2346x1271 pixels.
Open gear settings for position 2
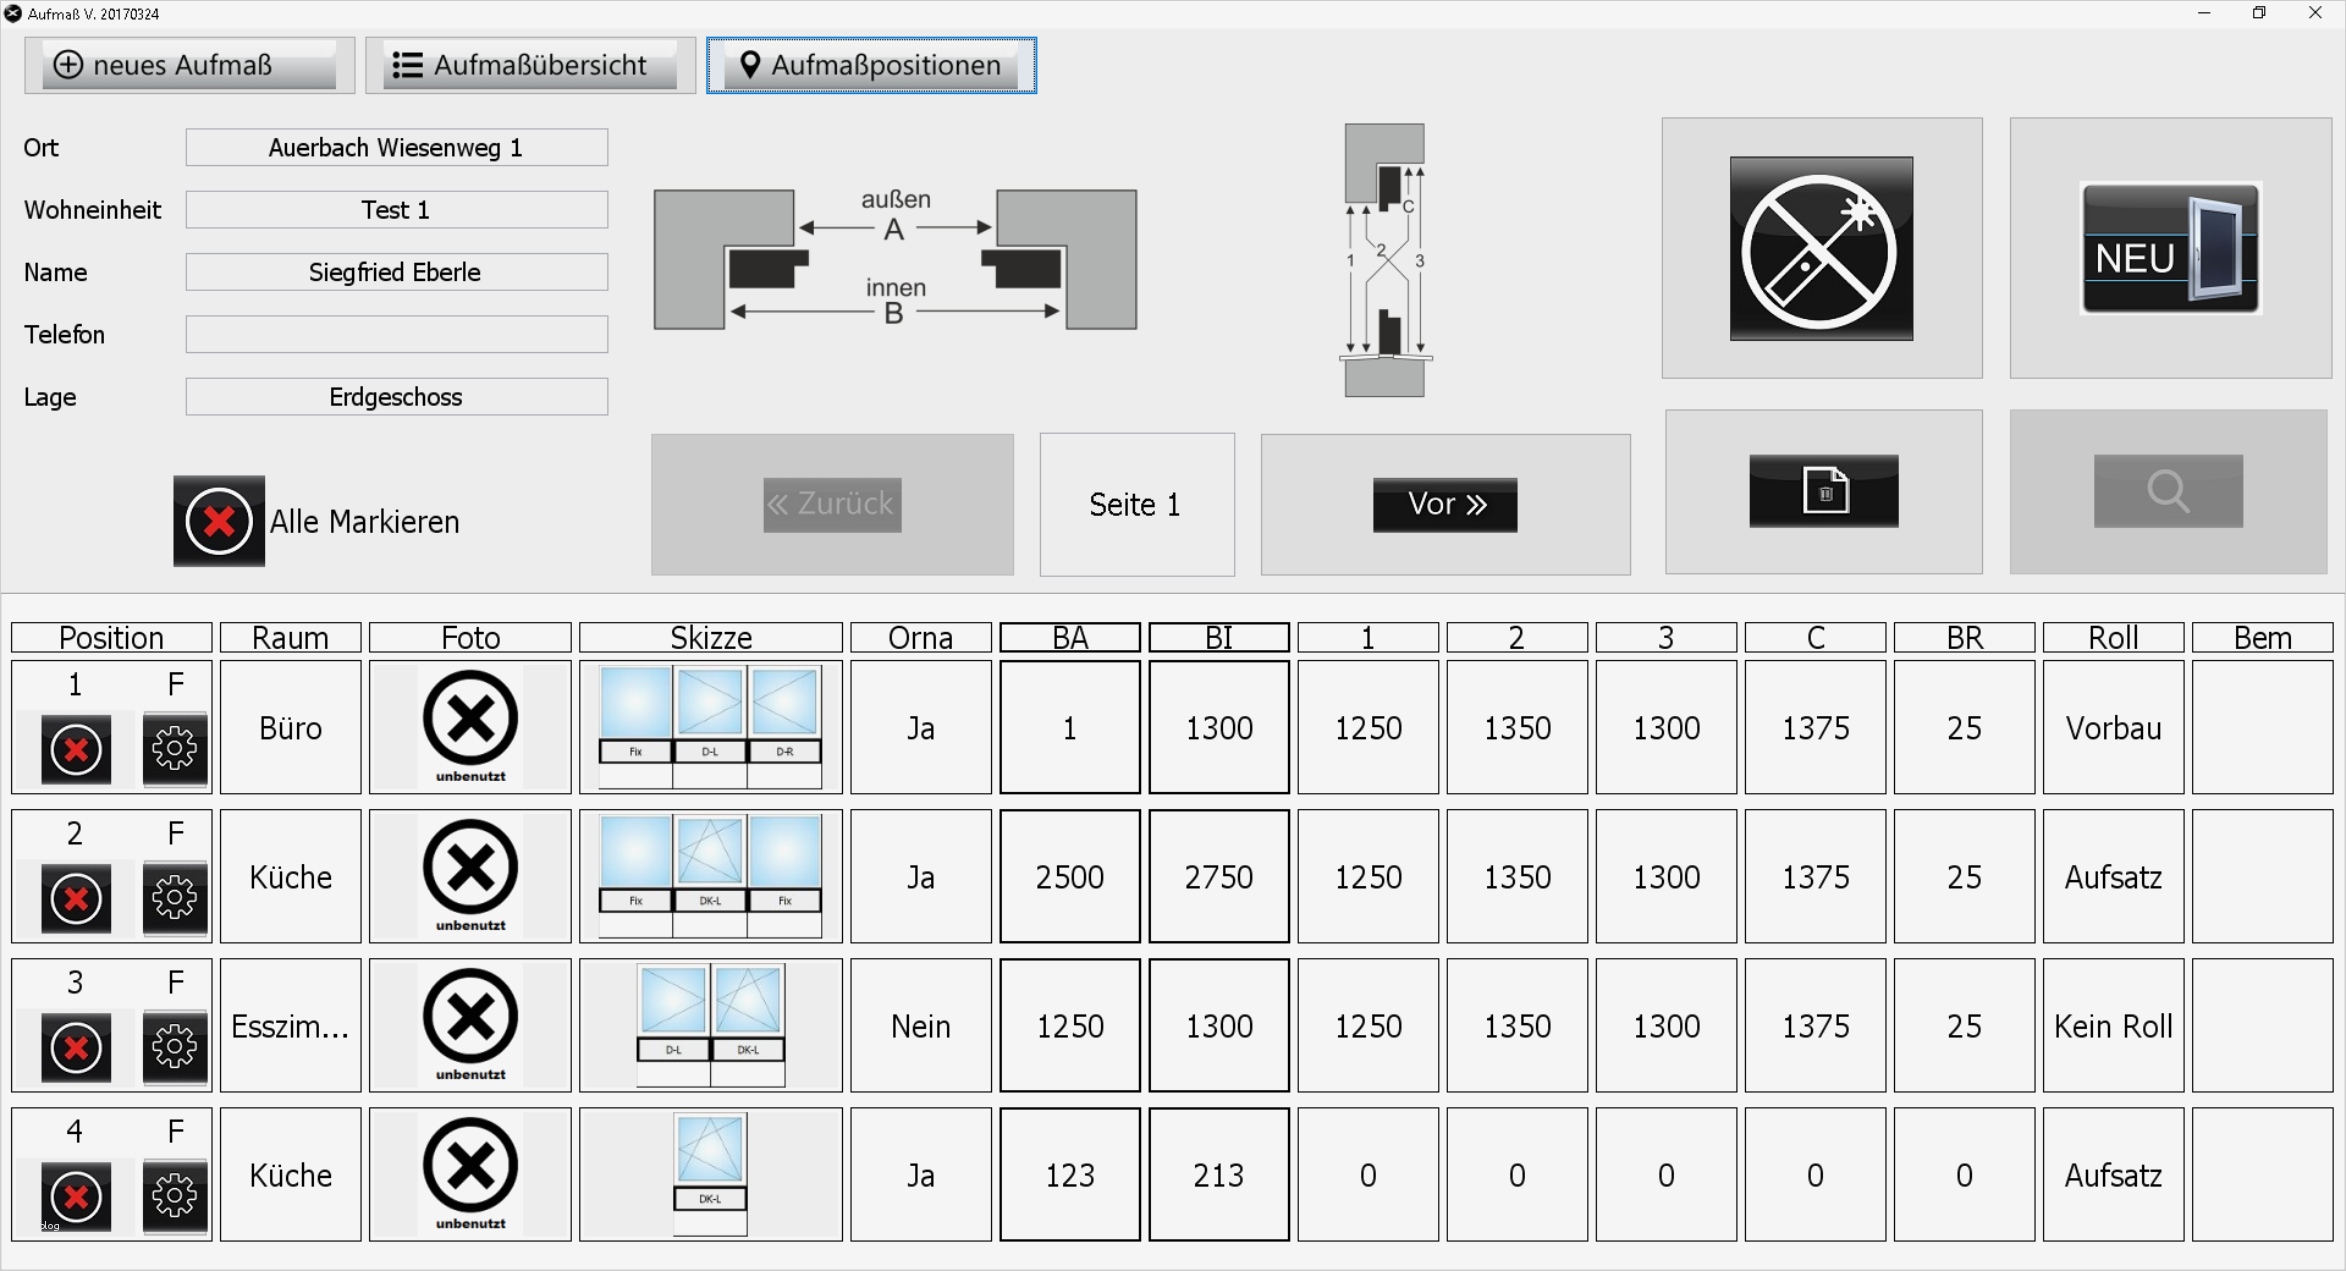point(175,897)
